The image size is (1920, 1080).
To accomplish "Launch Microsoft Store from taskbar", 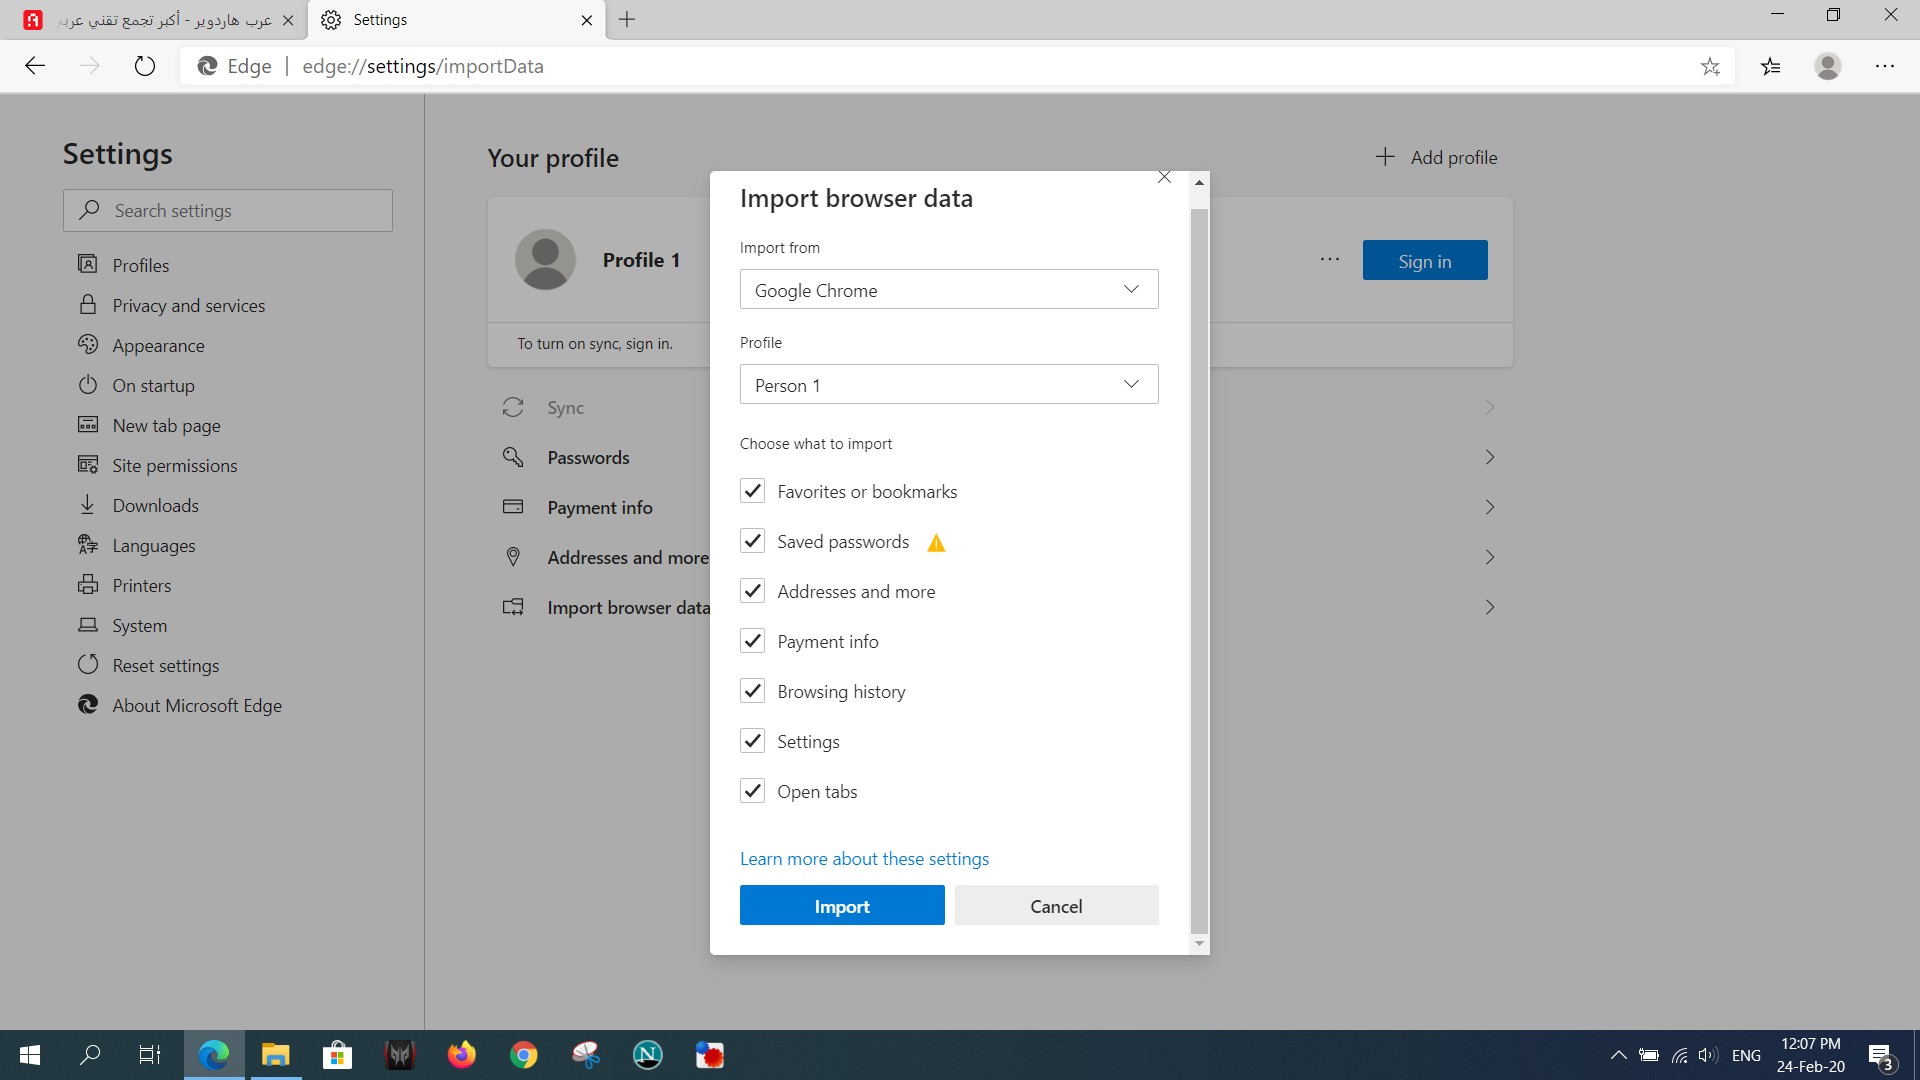I will click(x=338, y=1055).
